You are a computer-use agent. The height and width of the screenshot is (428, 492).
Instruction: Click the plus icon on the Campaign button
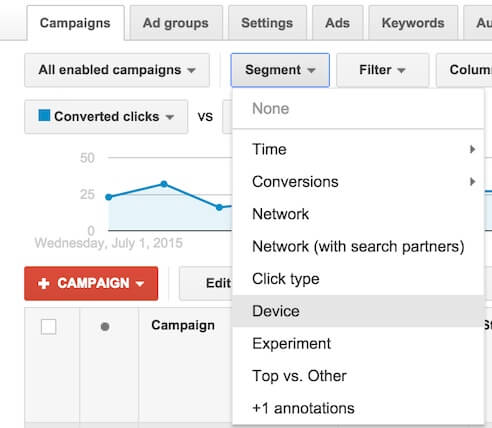44,284
